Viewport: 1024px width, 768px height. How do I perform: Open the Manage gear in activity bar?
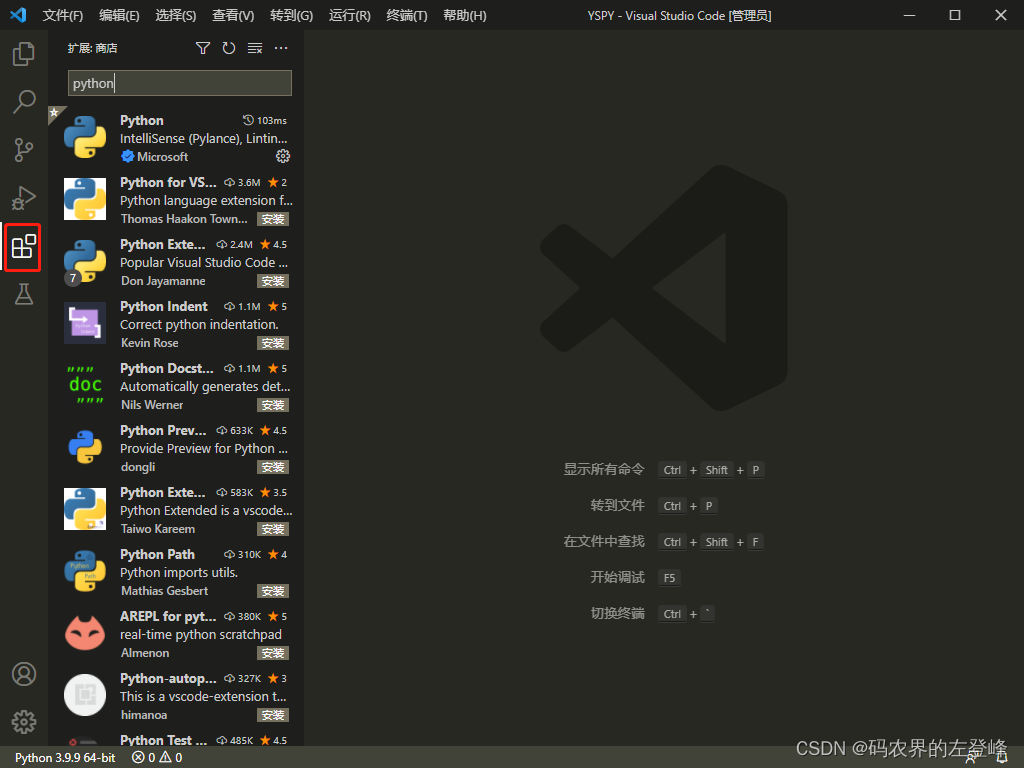click(x=24, y=722)
